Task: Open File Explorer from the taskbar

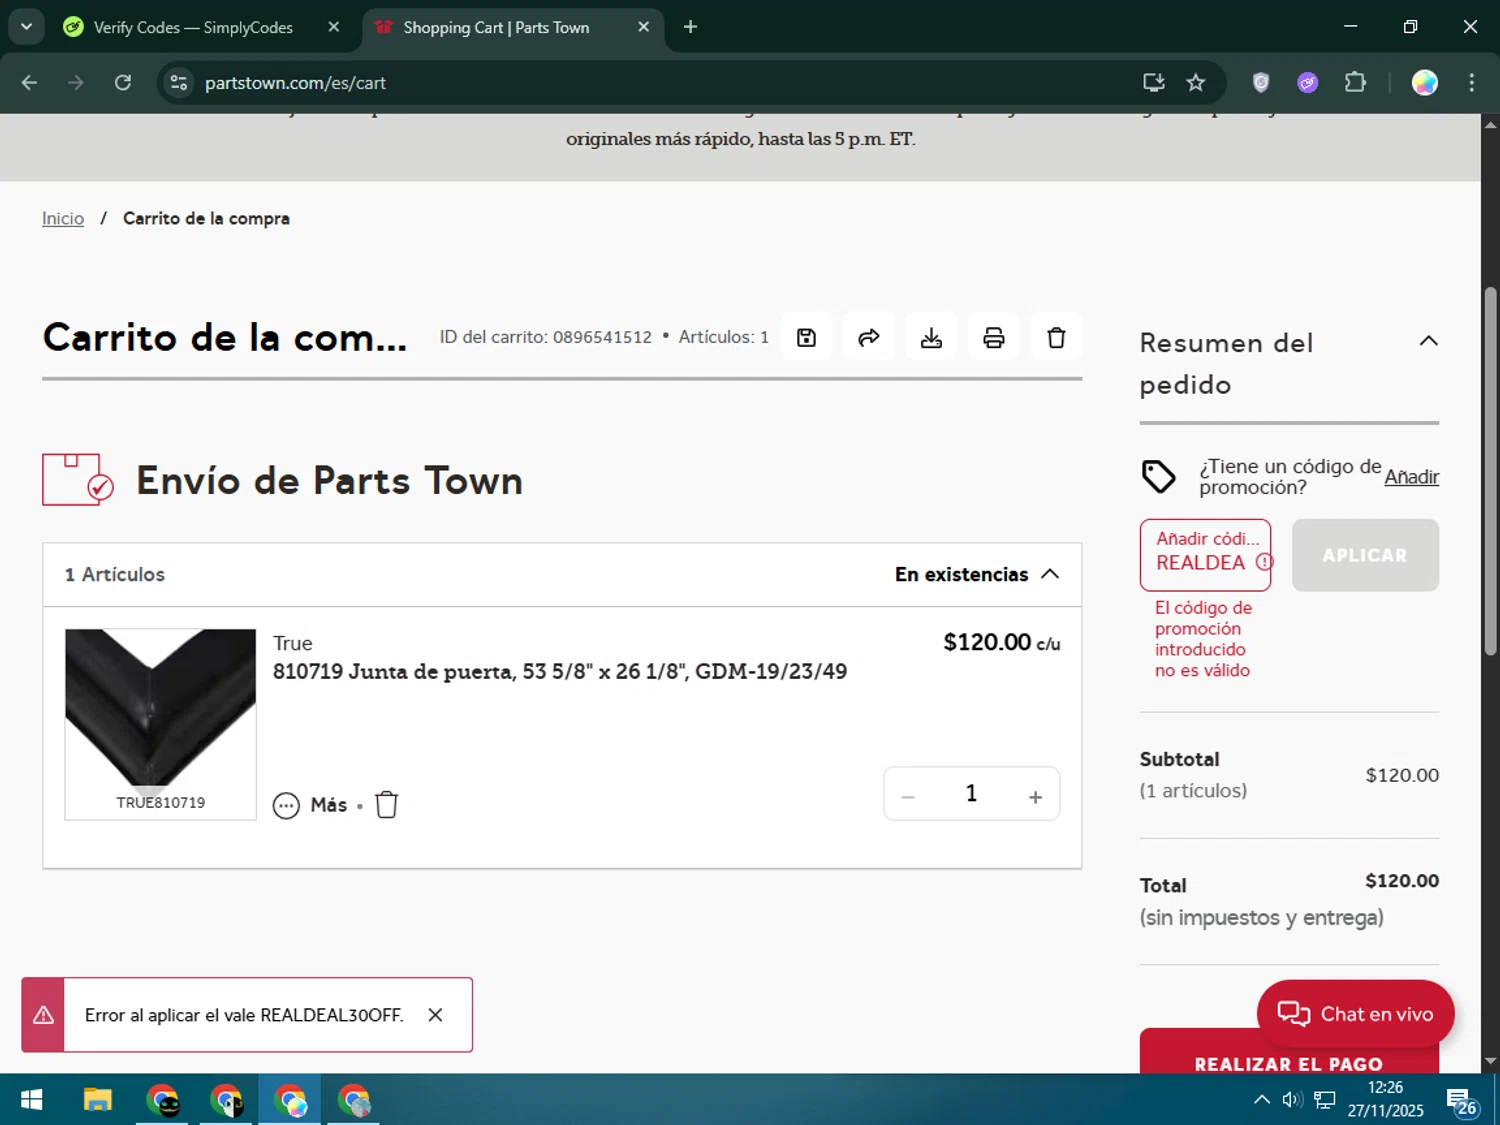Action: coord(97,1100)
